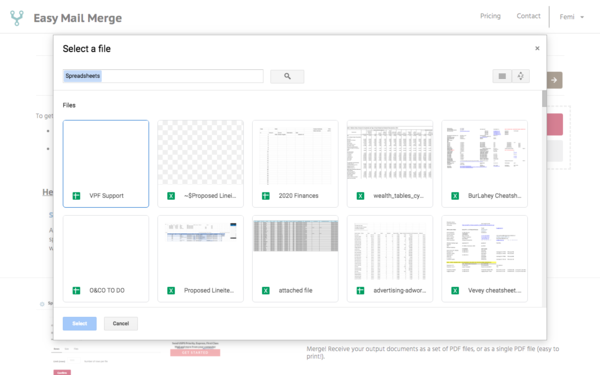Click the Excel icon beside wealth_tables_cy...

pos(360,196)
